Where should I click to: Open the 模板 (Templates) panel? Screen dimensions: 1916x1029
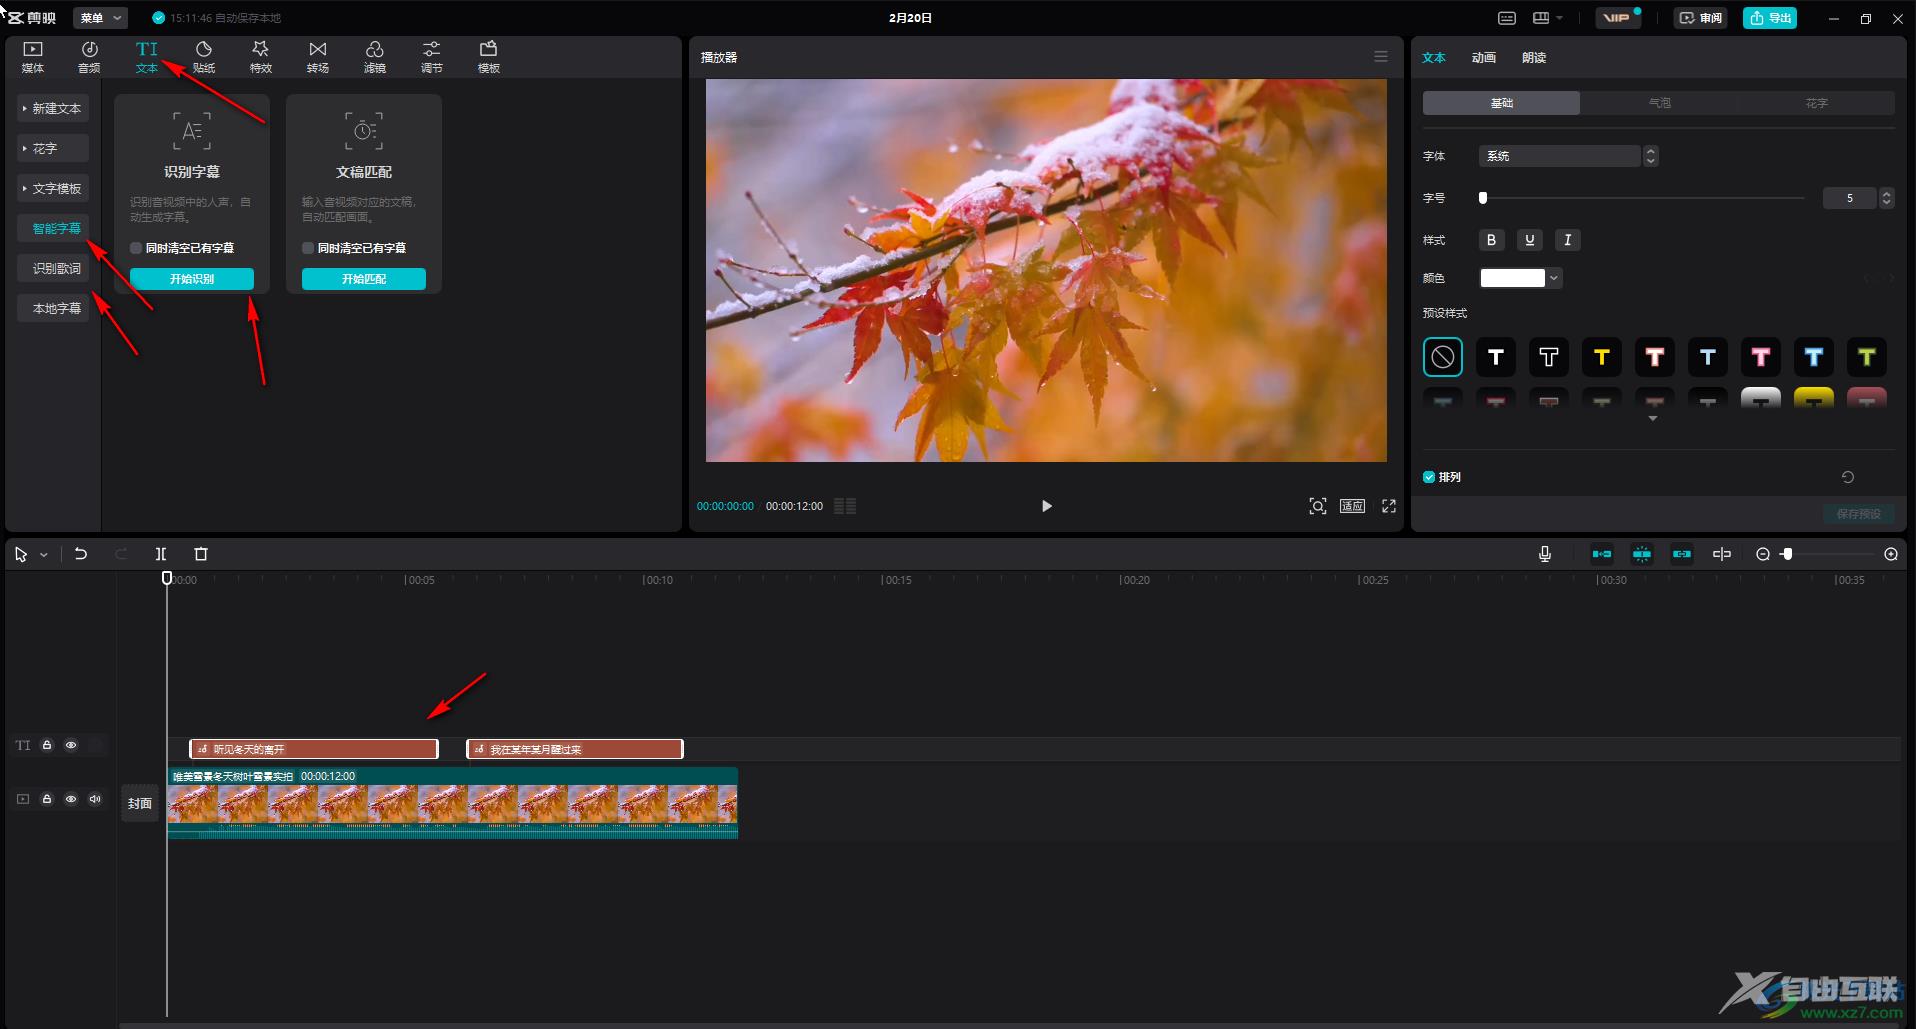pyautogui.click(x=489, y=57)
